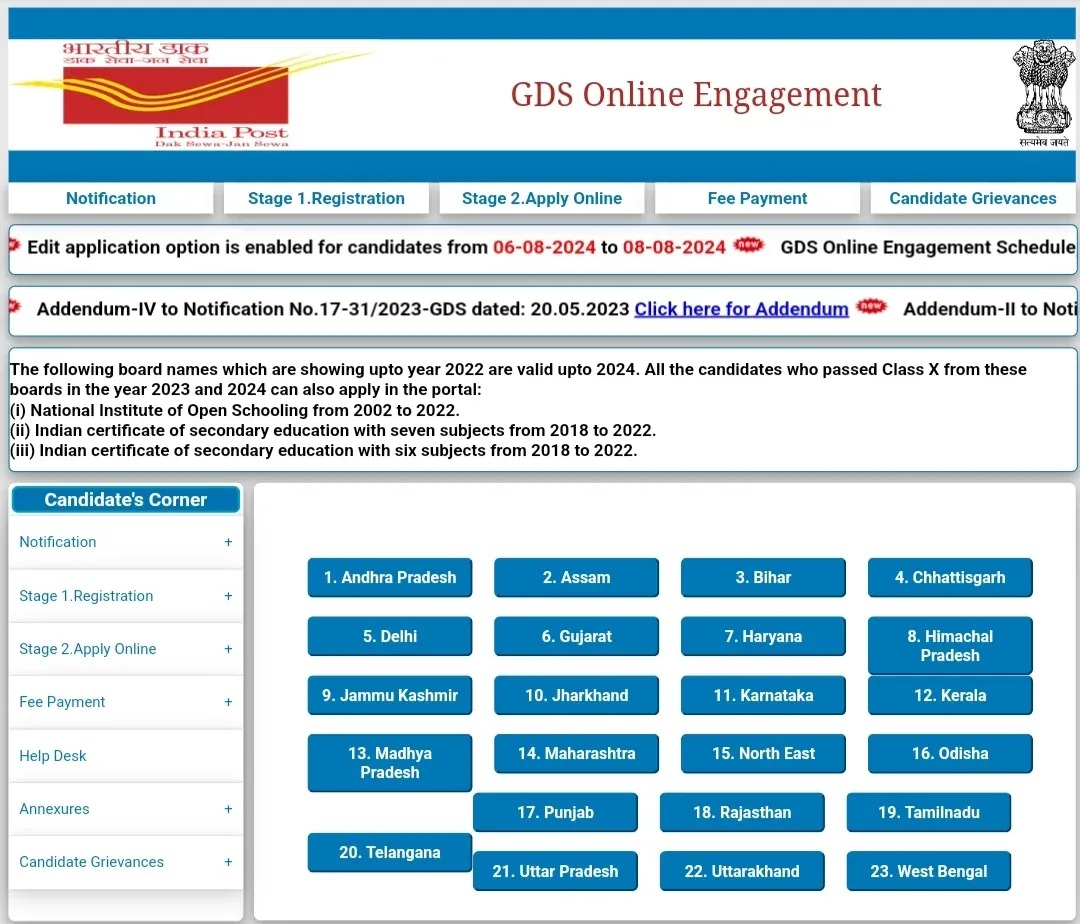Select the Maharashtra state button
Viewport: 1080px width, 924px height.
pos(577,753)
